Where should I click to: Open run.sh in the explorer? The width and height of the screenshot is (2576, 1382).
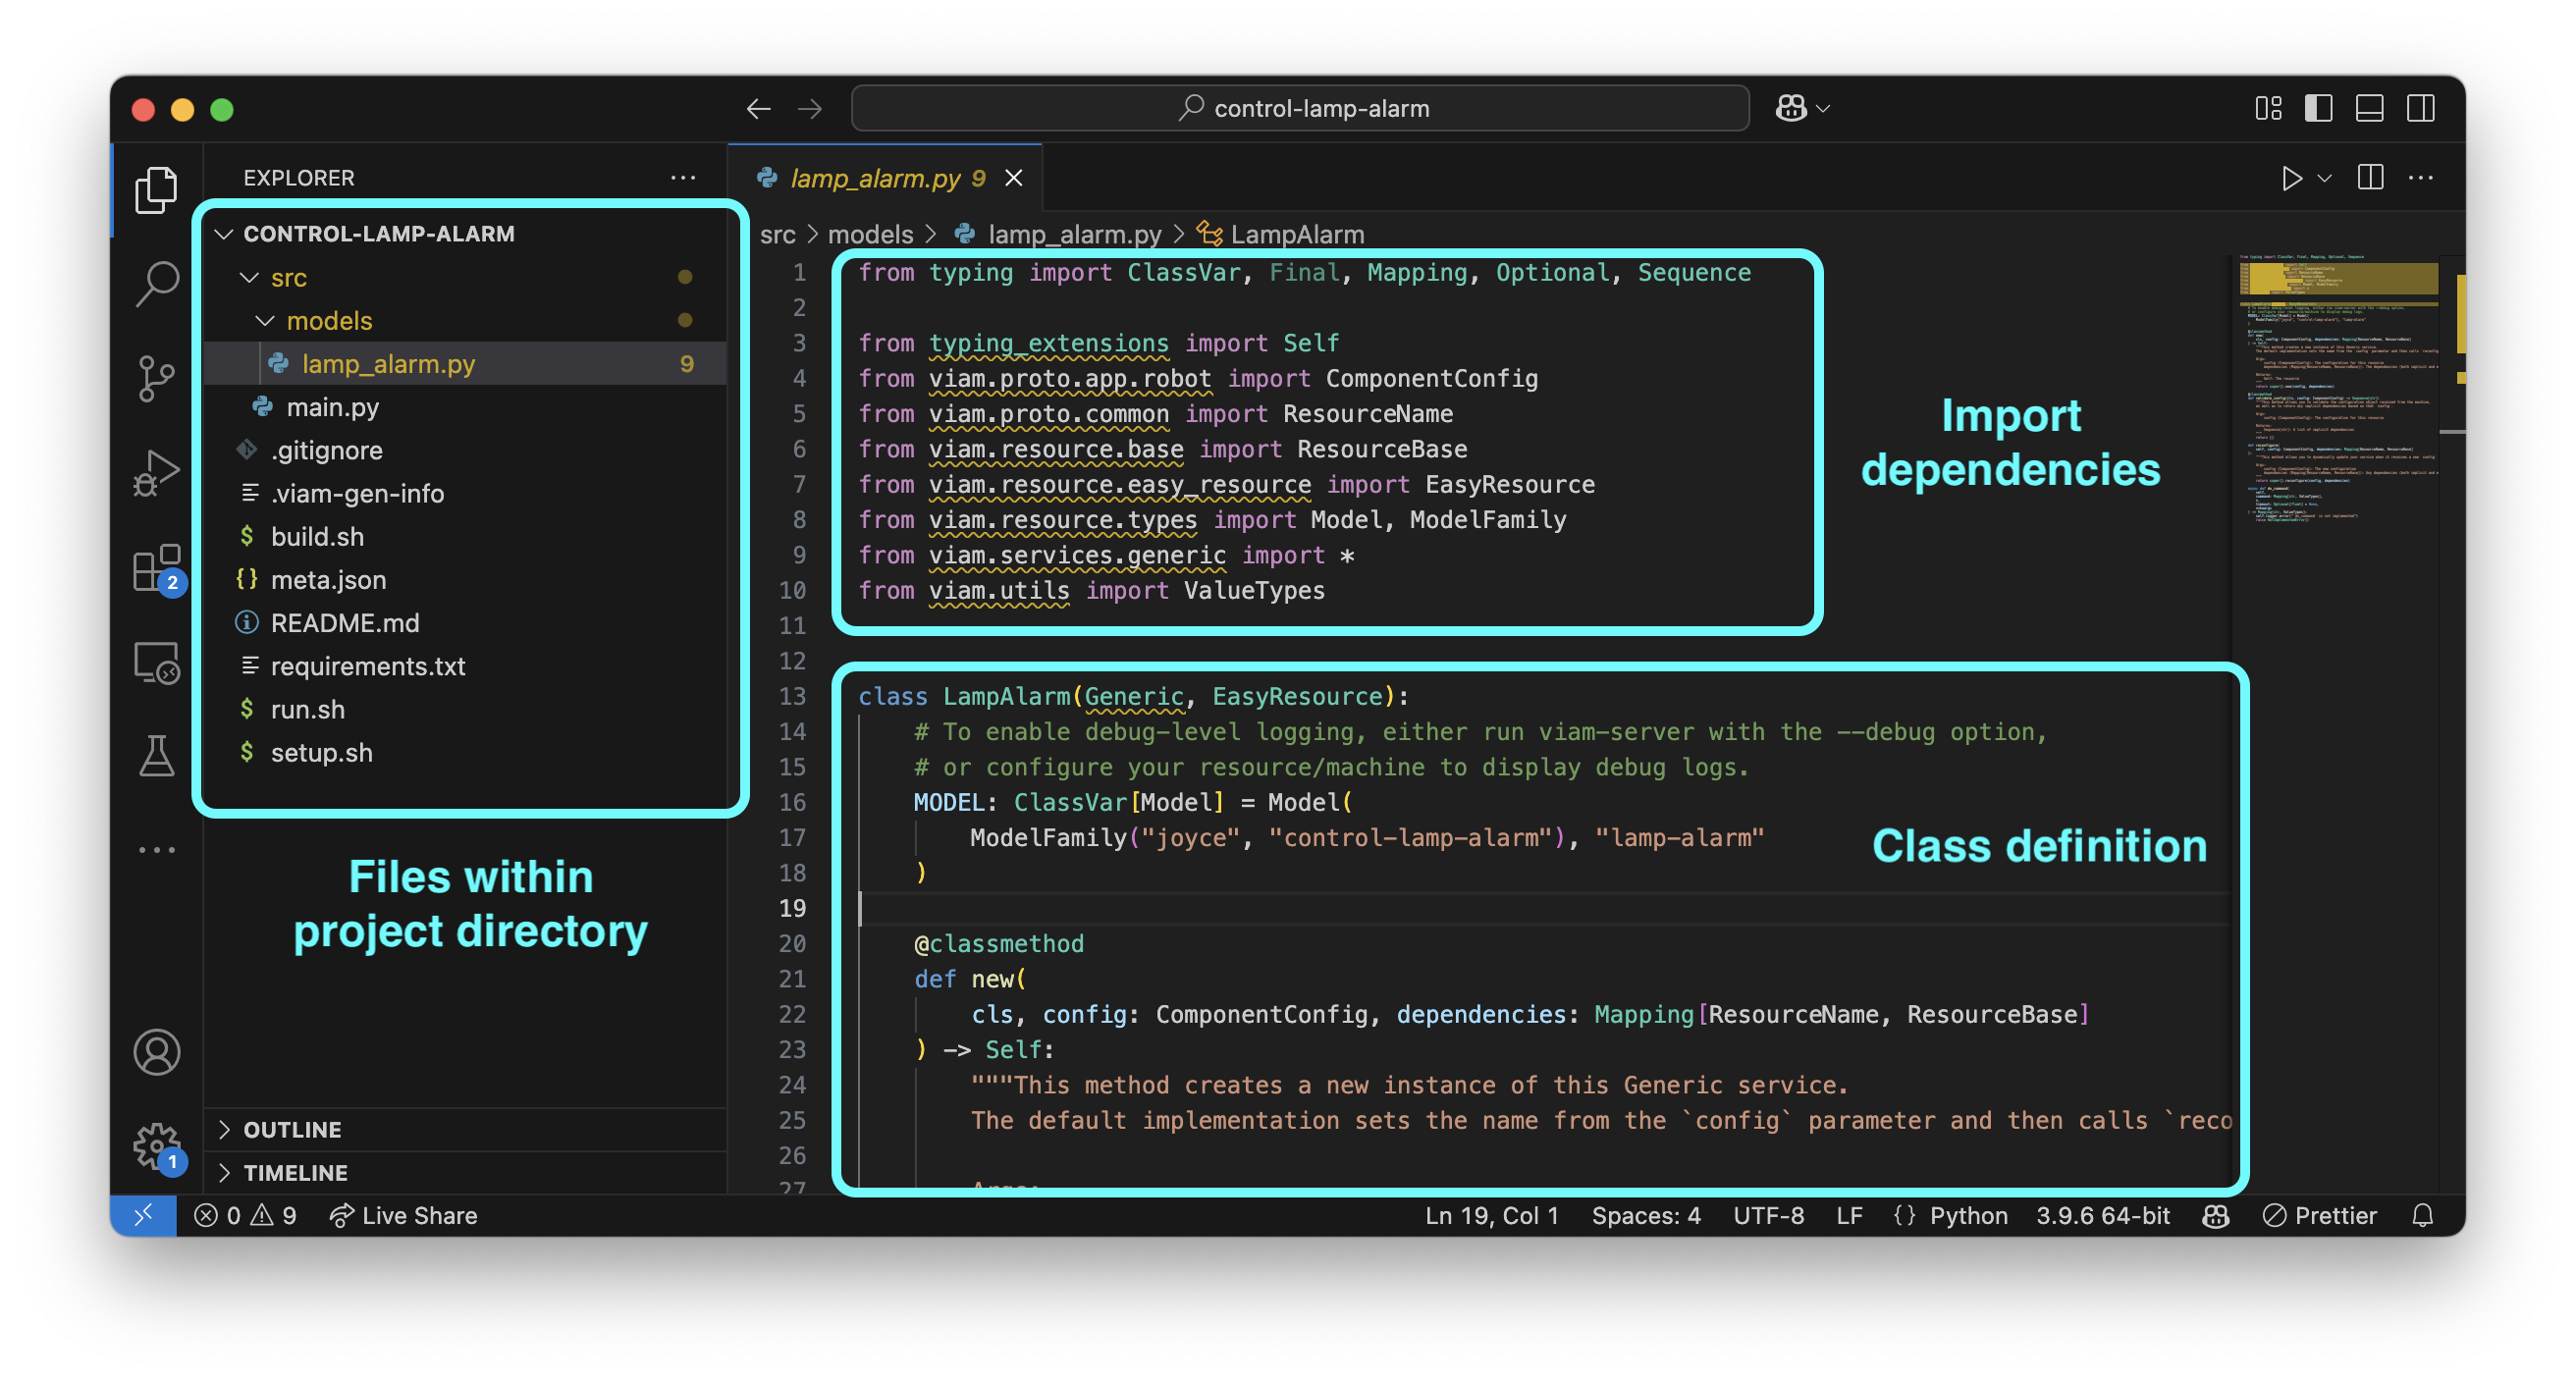click(x=465, y=709)
